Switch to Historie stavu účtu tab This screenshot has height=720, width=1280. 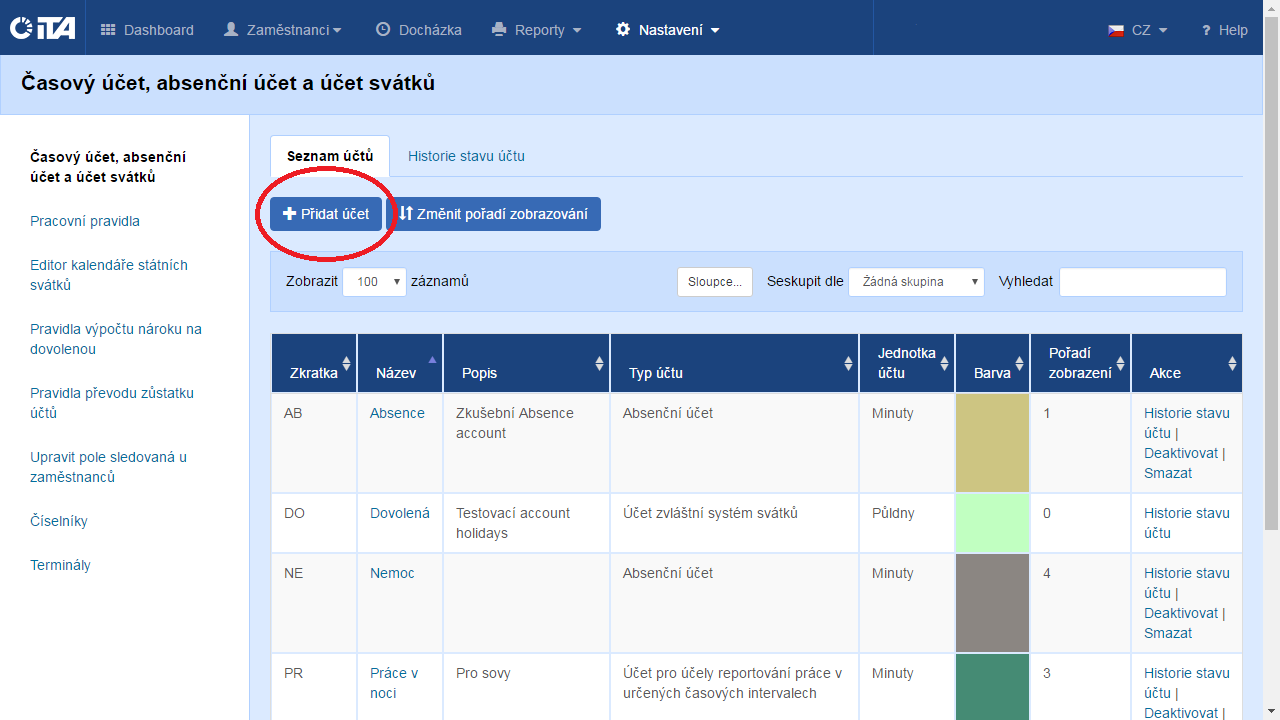pyautogui.click(x=466, y=156)
